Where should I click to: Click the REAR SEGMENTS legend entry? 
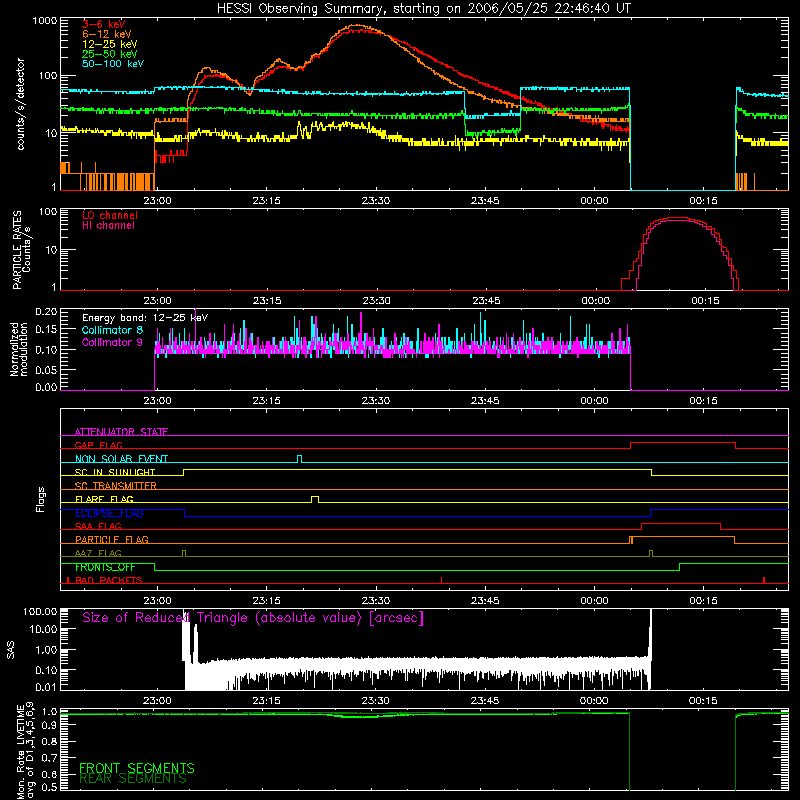click(133, 779)
